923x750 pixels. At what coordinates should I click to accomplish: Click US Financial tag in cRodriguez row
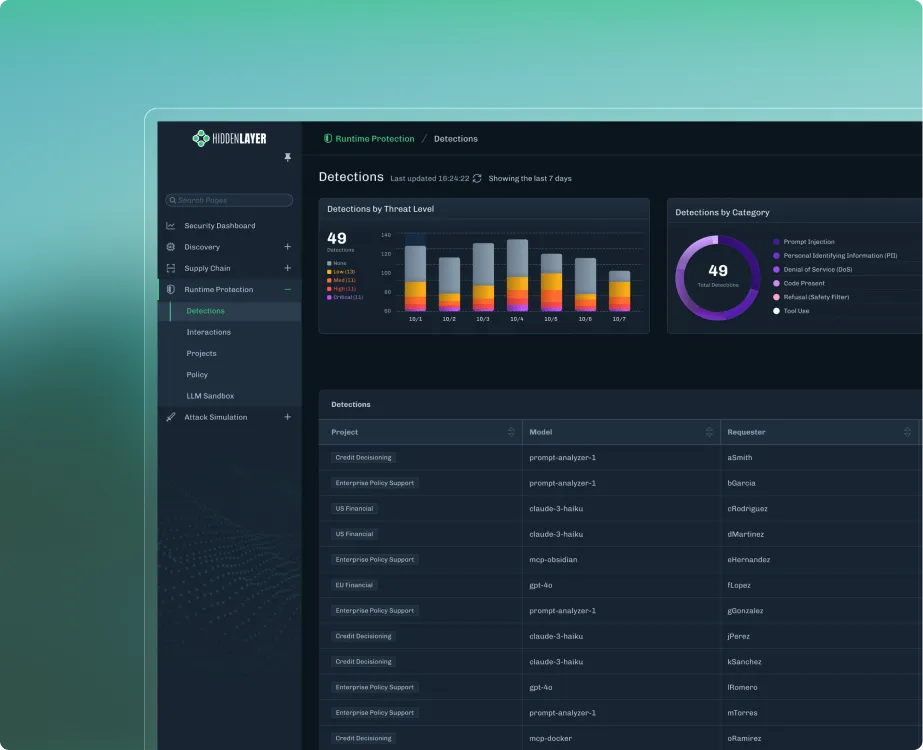(x=354, y=509)
